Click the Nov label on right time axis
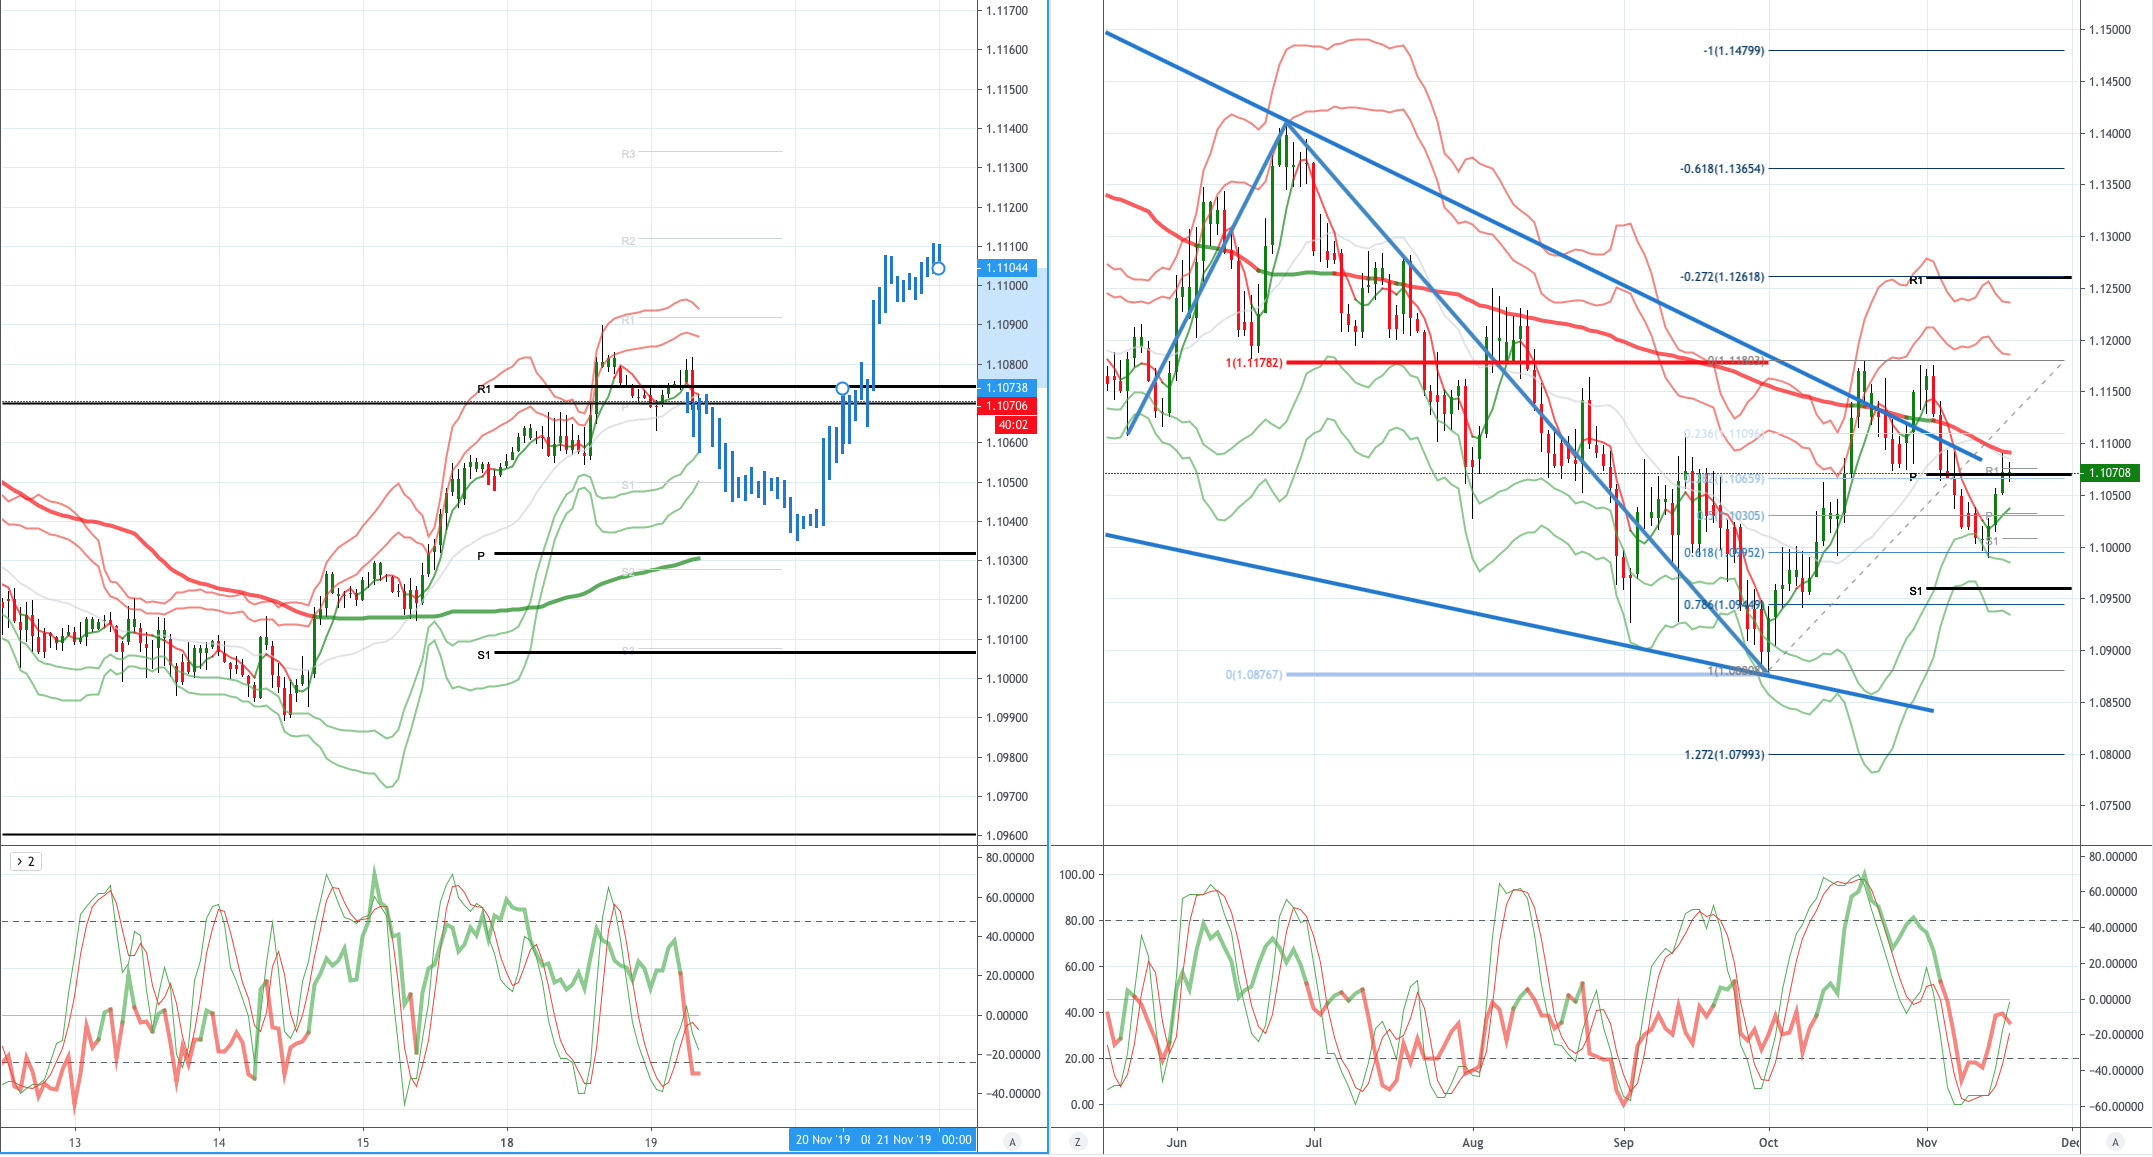The height and width of the screenshot is (1157, 2153). [x=1926, y=1142]
